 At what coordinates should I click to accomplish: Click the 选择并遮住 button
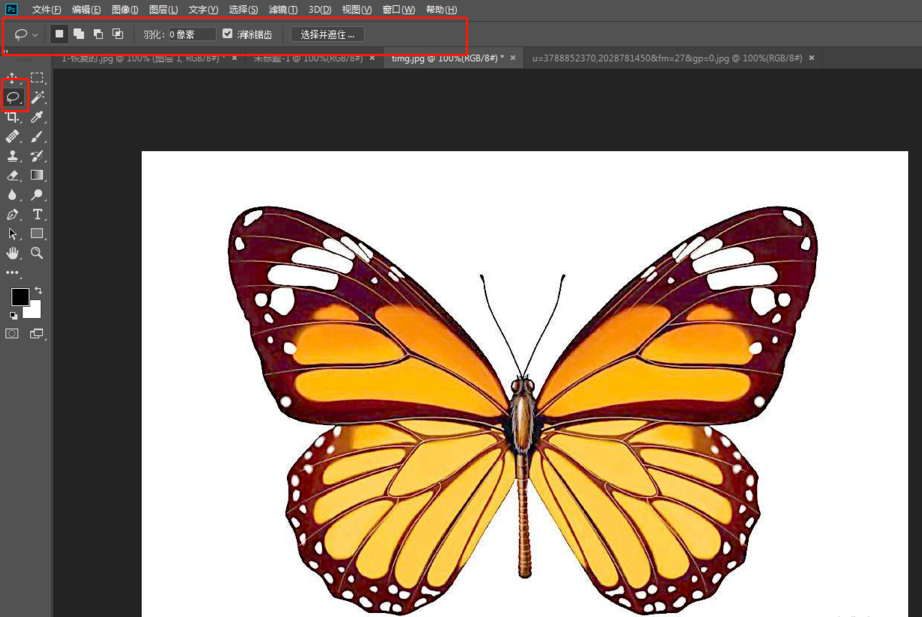pyautogui.click(x=328, y=34)
